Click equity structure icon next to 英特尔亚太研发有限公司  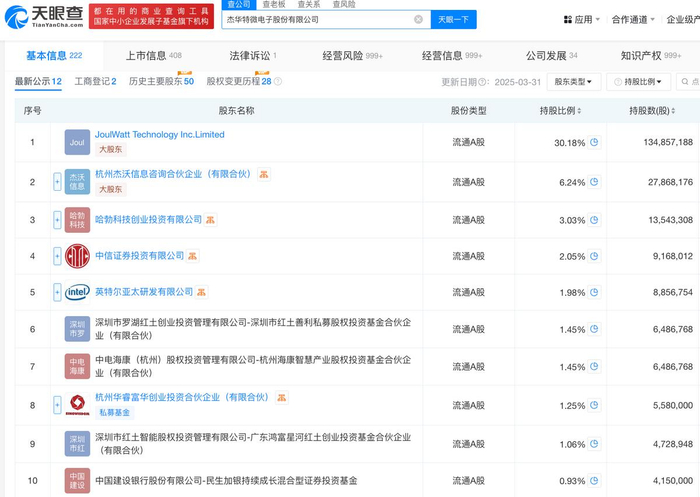(202, 292)
